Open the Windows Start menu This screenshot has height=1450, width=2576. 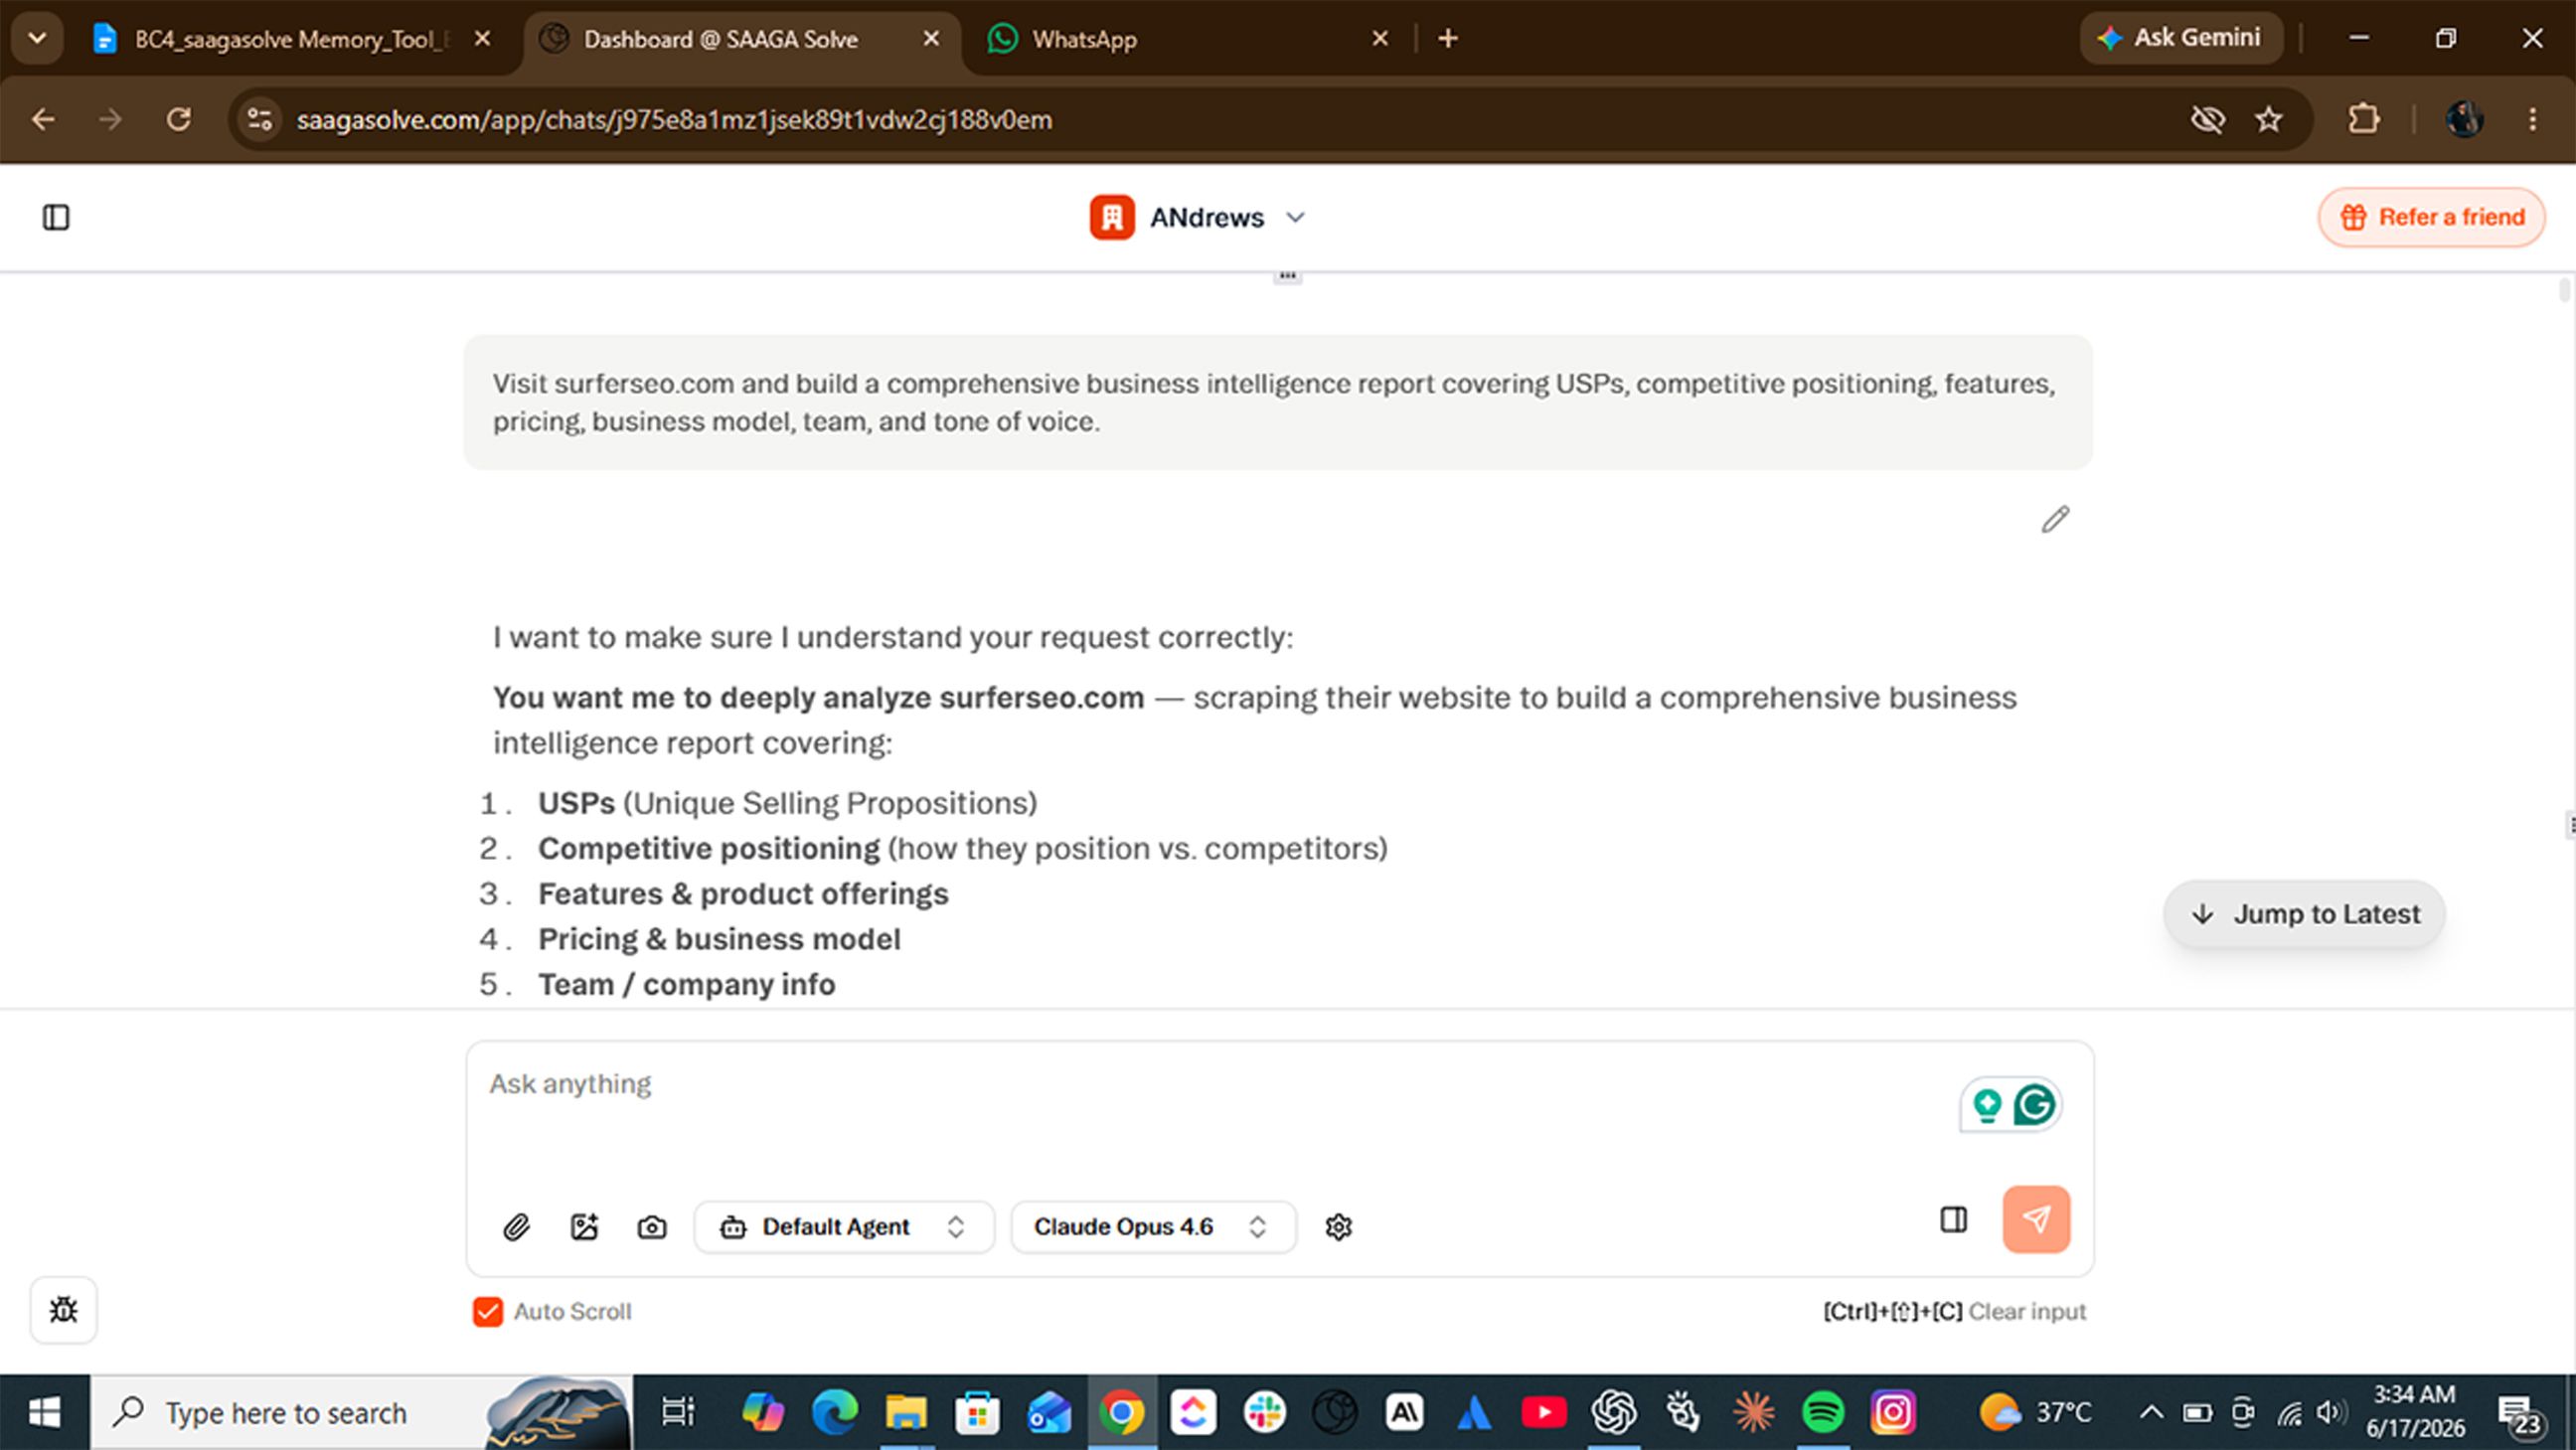click(x=45, y=1412)
